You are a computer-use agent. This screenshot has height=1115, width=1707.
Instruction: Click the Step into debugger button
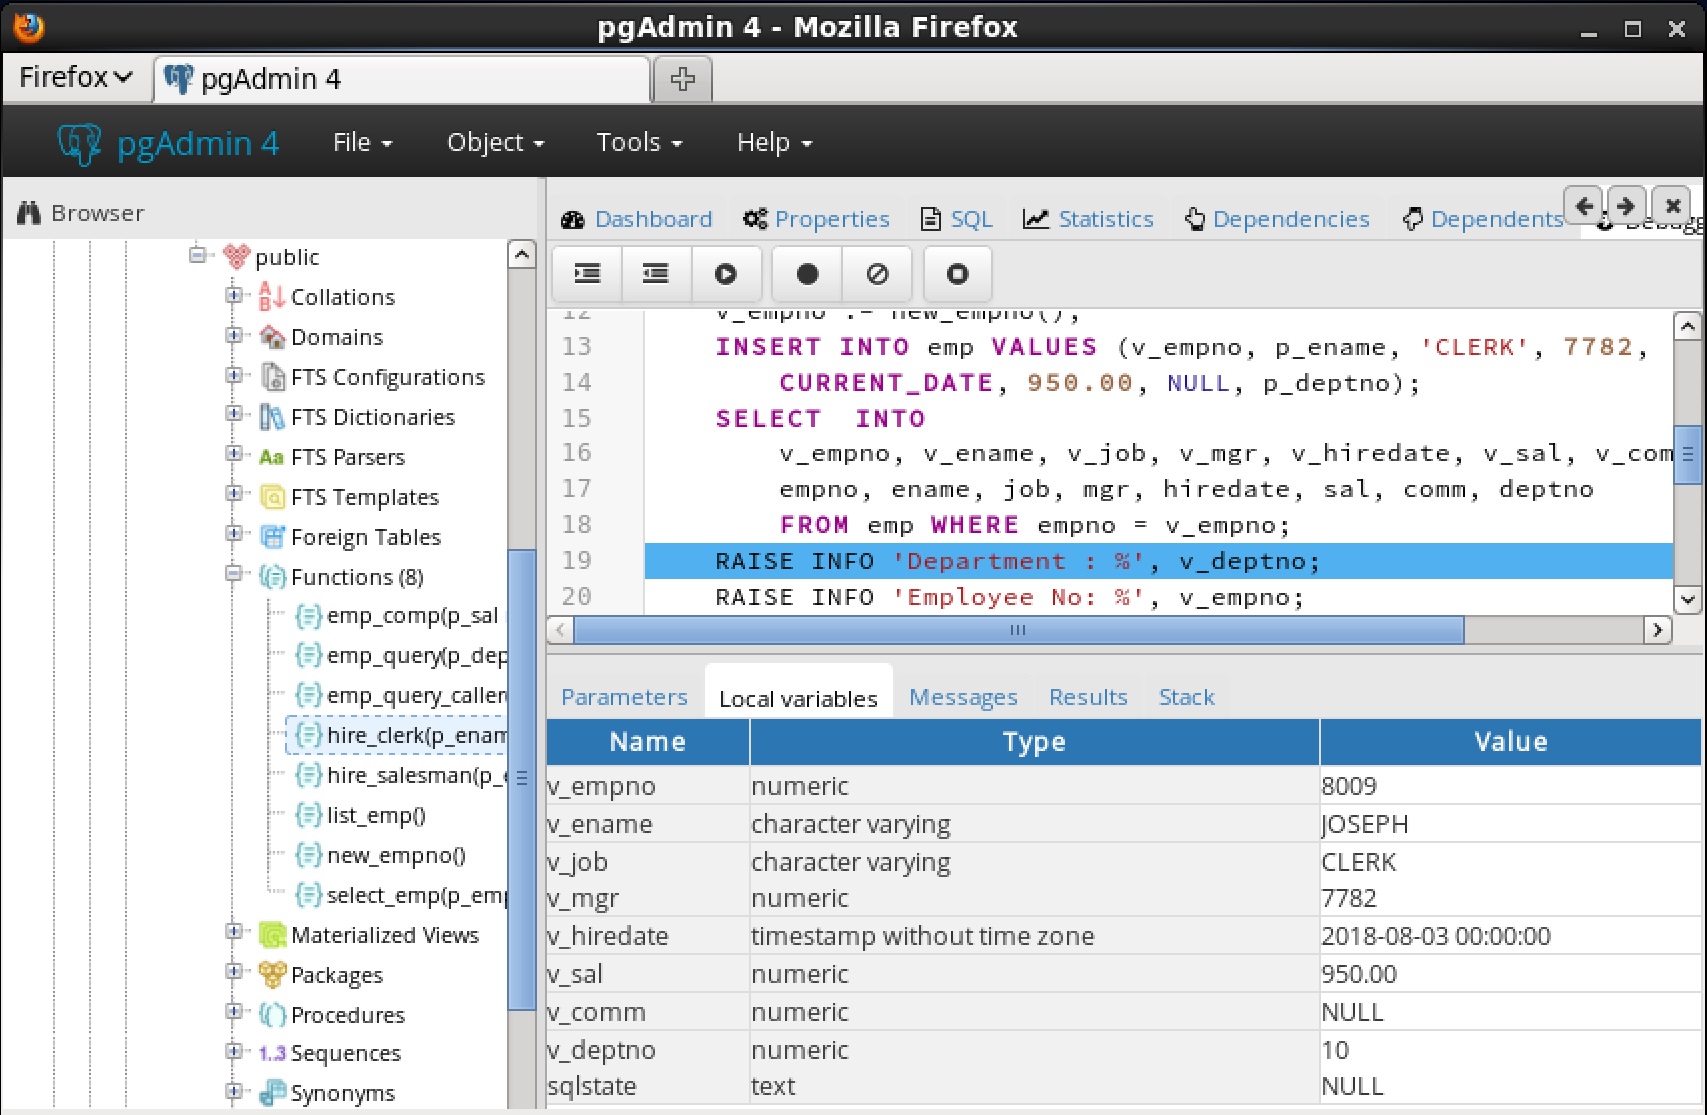pyautogui.click(x=587, y=274)
